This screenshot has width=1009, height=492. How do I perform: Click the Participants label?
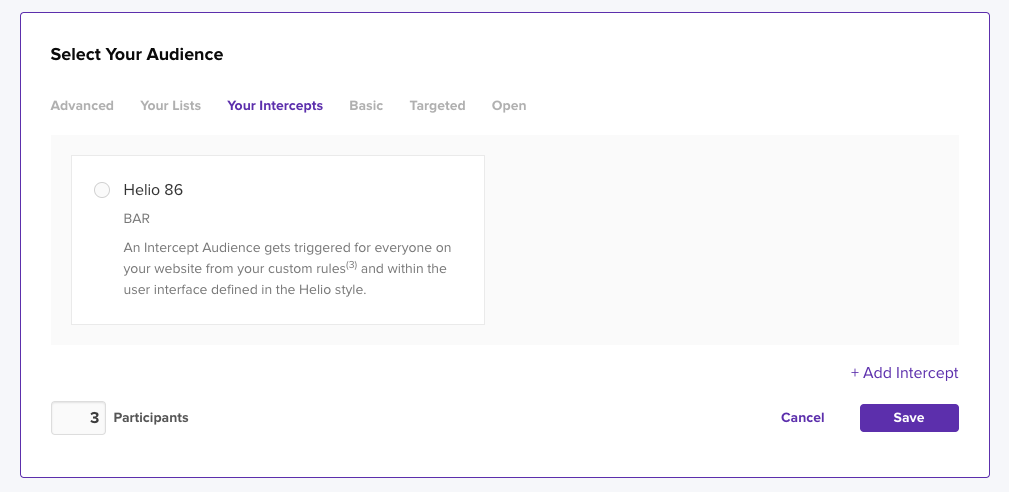(151, 418)
